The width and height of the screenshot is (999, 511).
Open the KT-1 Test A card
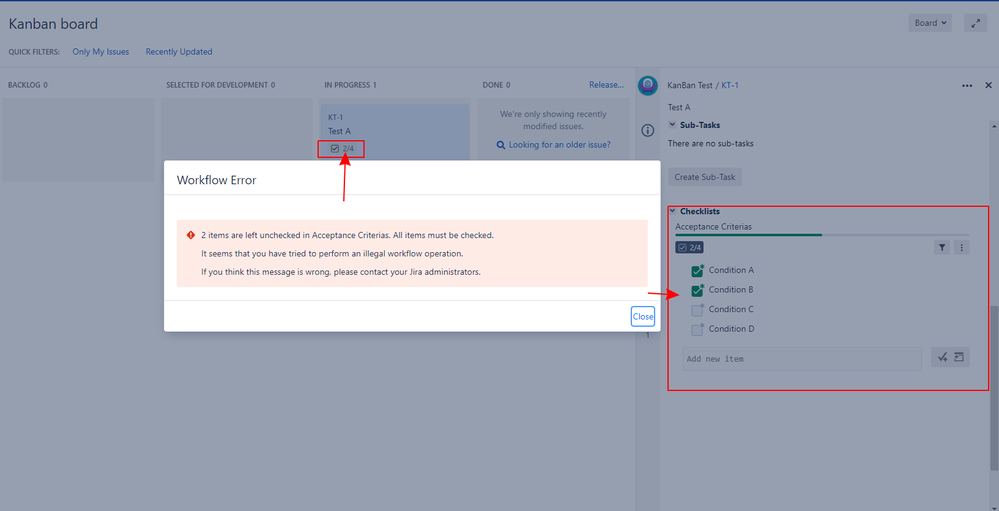point(394,131)
